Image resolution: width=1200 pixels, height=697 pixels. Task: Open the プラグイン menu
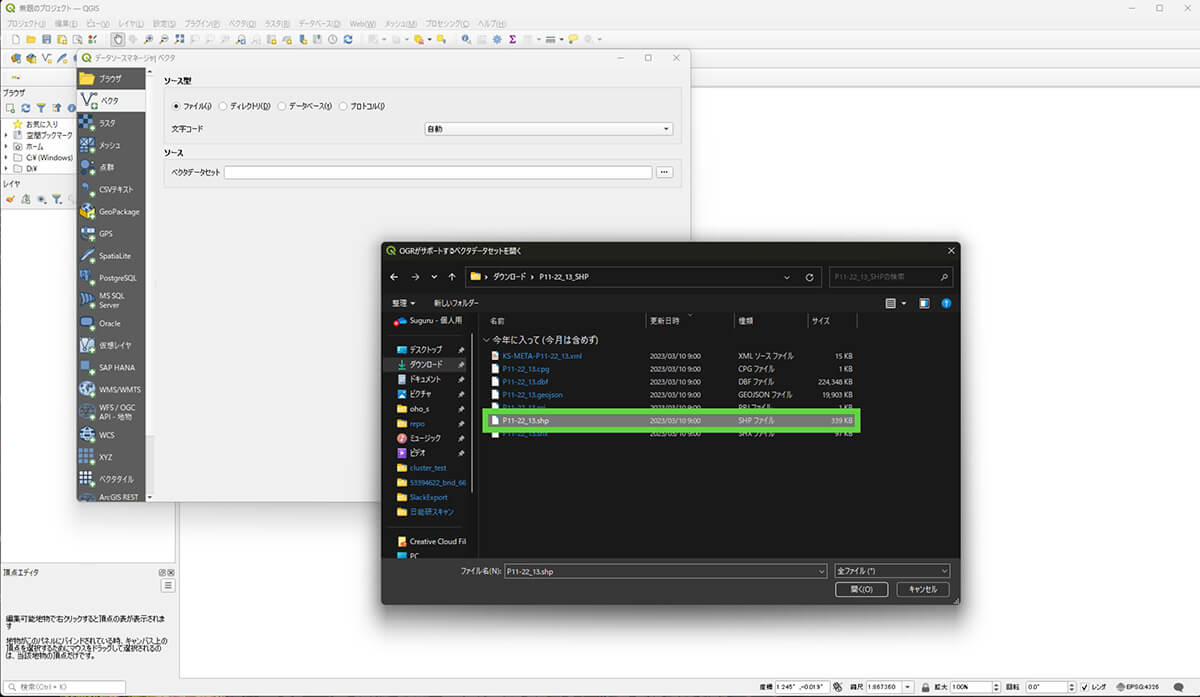203,23
